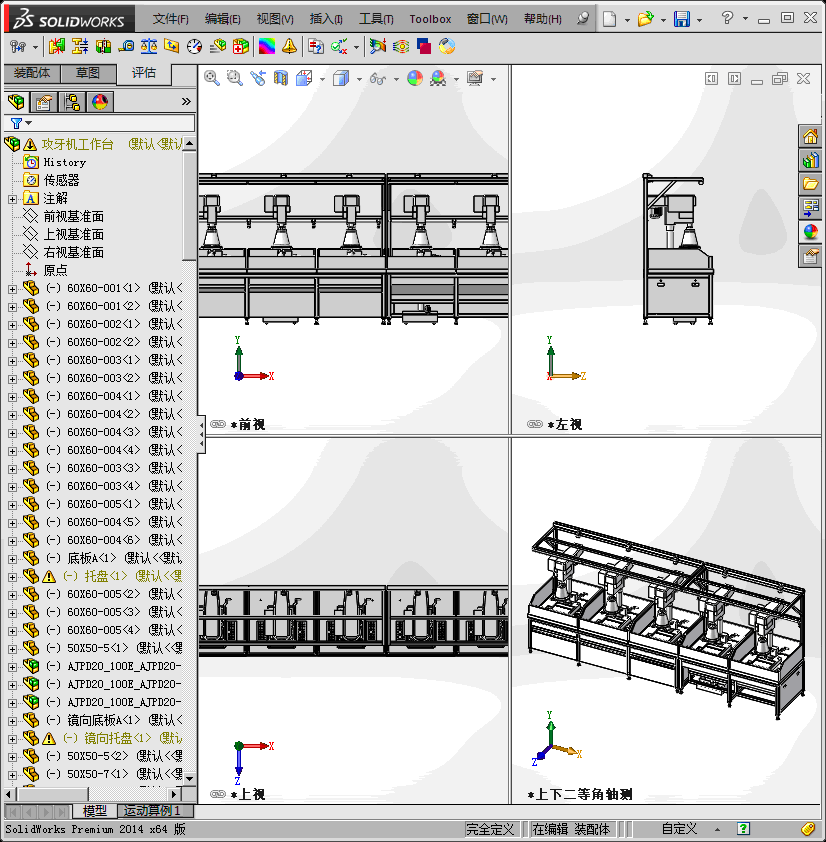Click the warning triangle check icon
826x842 pixels.
[289, 47]
